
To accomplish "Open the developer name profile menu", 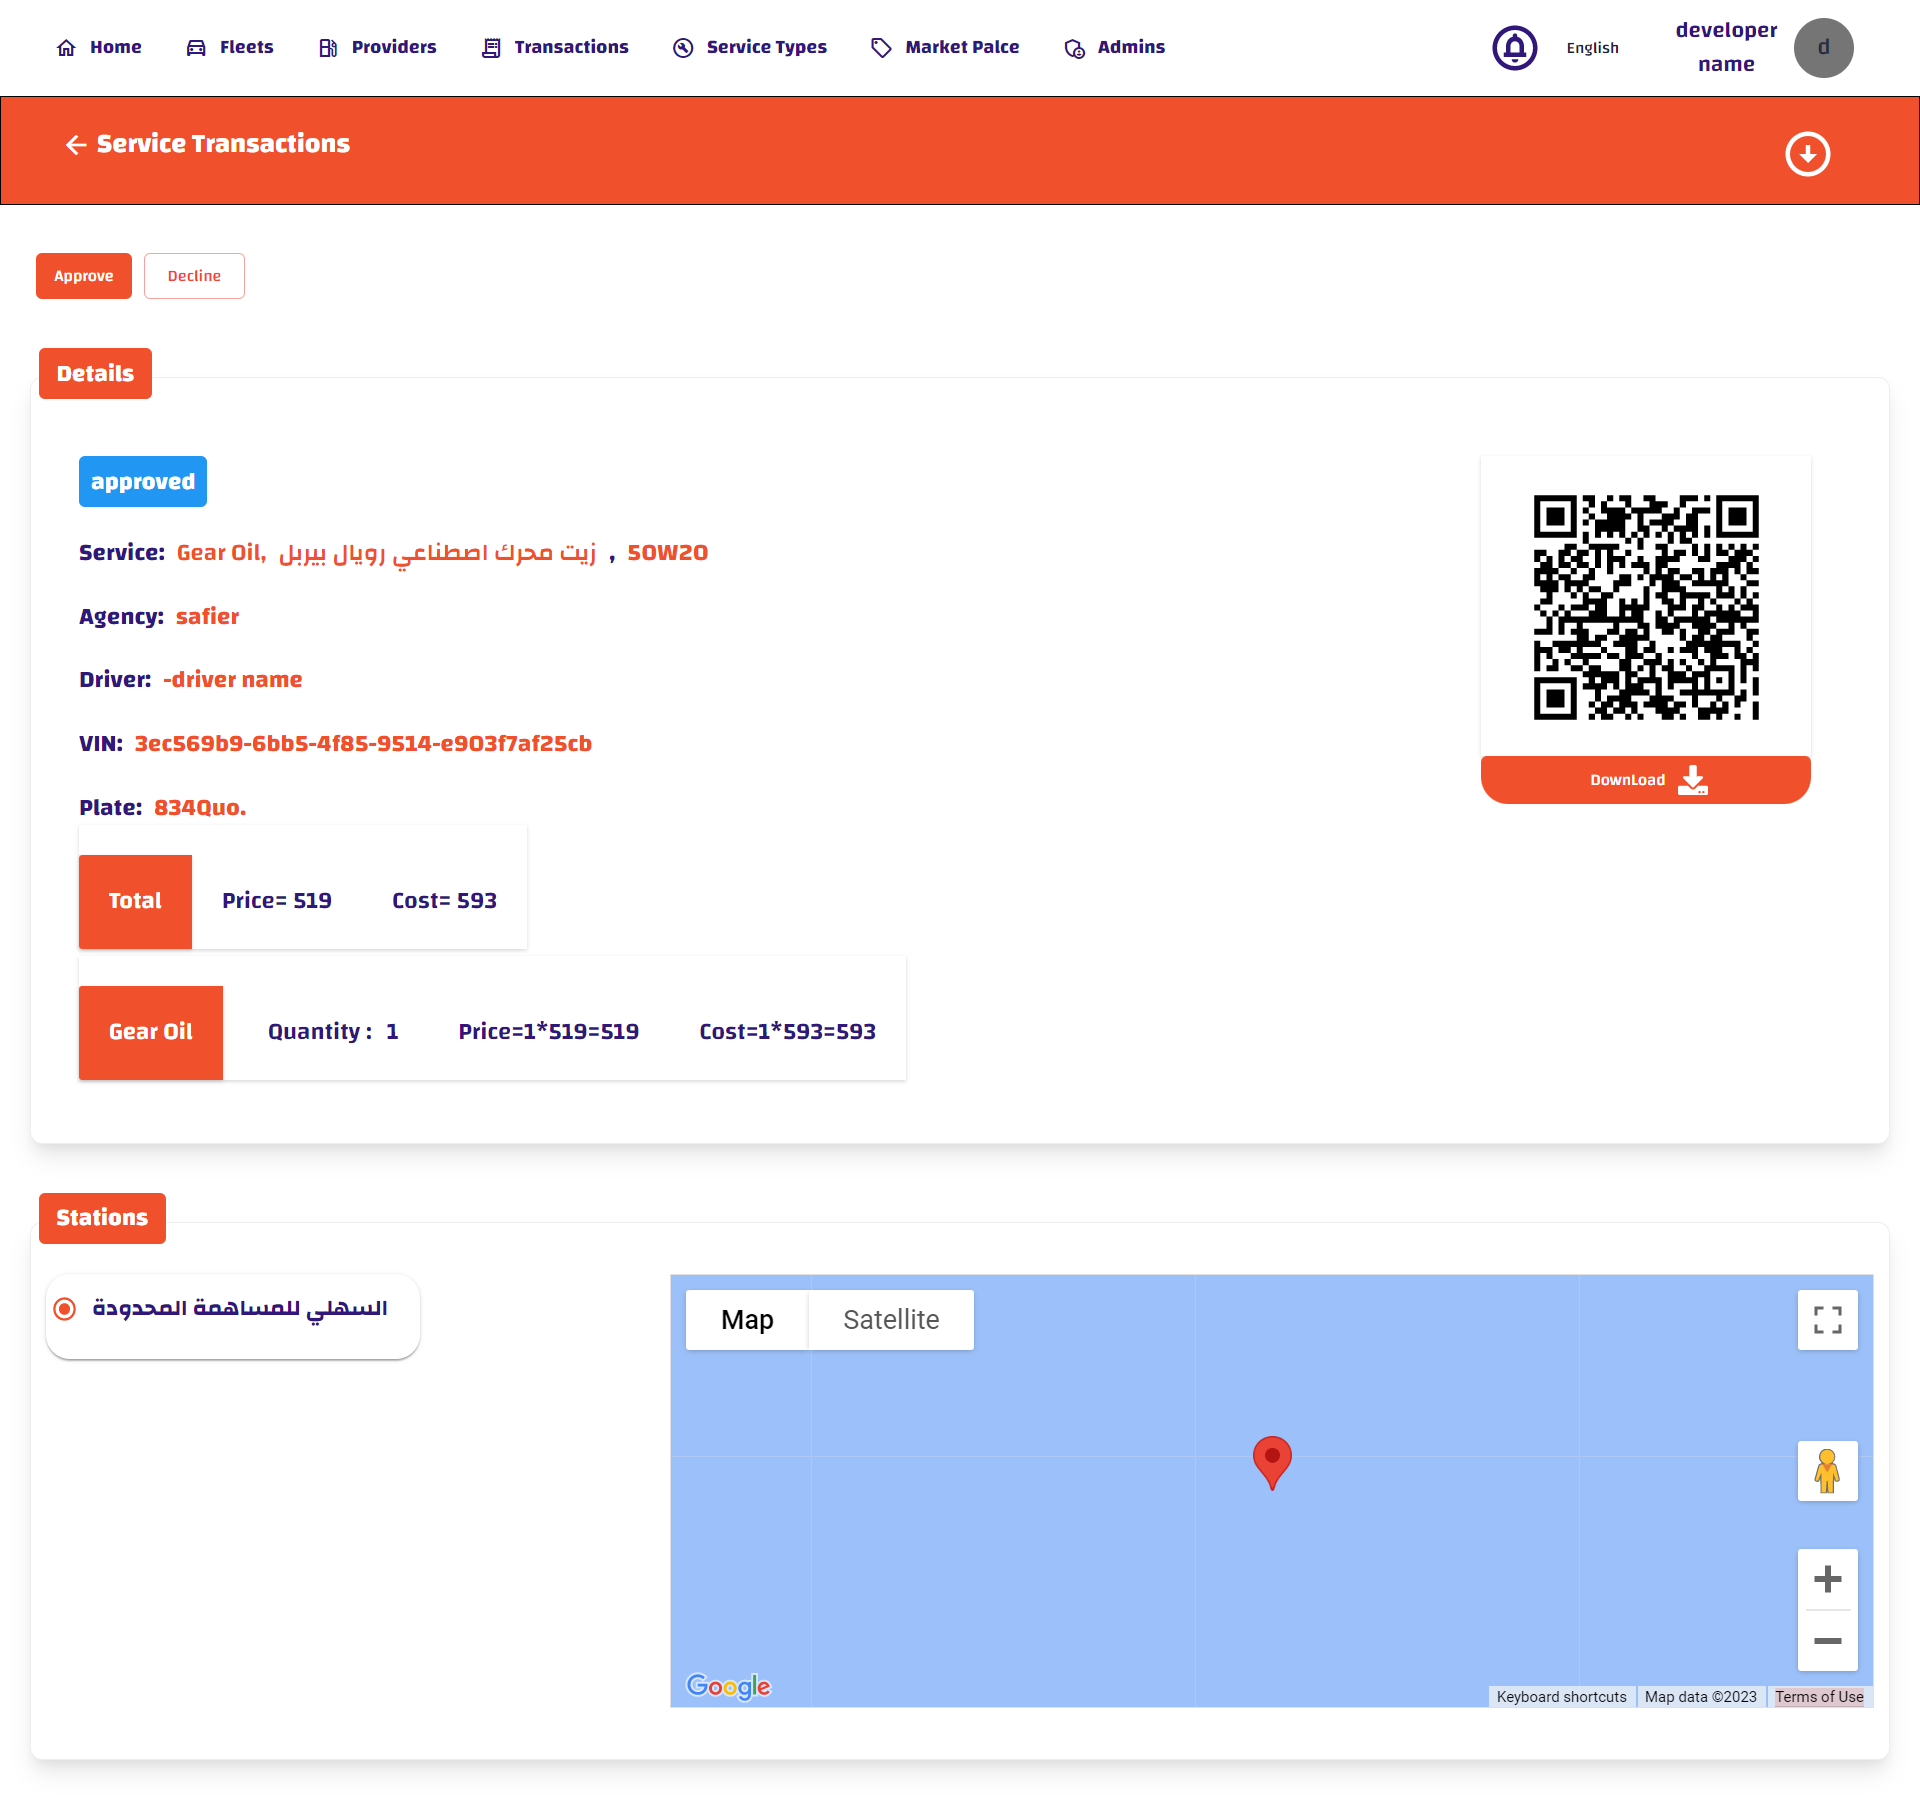I will [x=1726, y=47].
